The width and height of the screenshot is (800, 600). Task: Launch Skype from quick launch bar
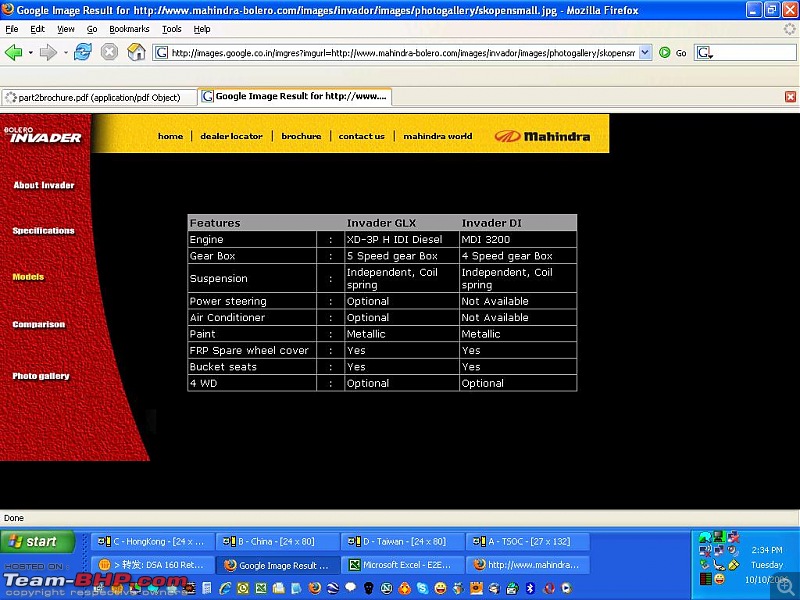pos(422,588)
